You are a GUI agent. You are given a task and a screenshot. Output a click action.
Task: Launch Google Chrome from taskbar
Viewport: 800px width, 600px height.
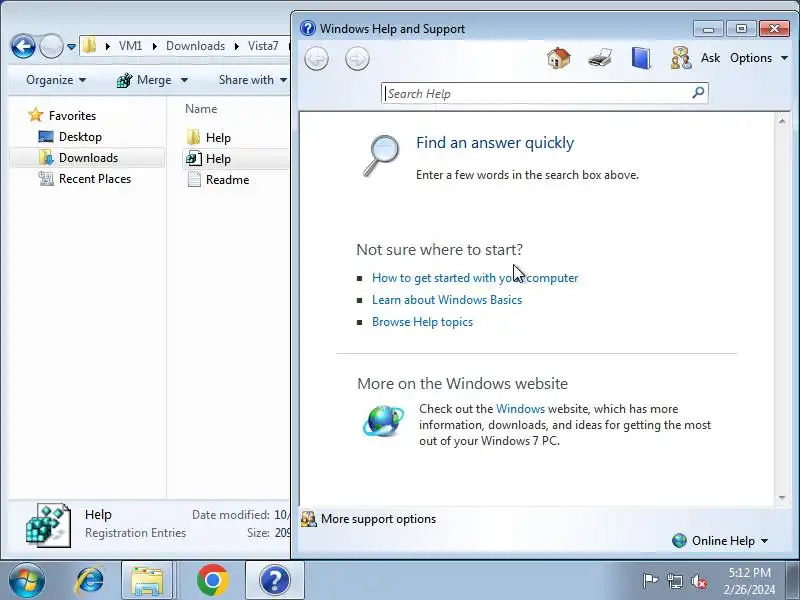[212, 581]
